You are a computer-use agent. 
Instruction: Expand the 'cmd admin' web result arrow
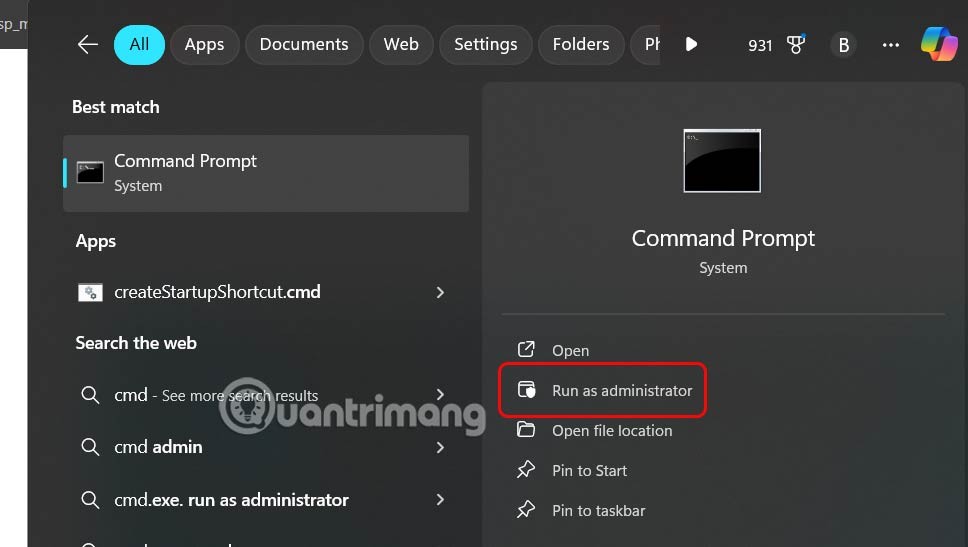[440, 447]
